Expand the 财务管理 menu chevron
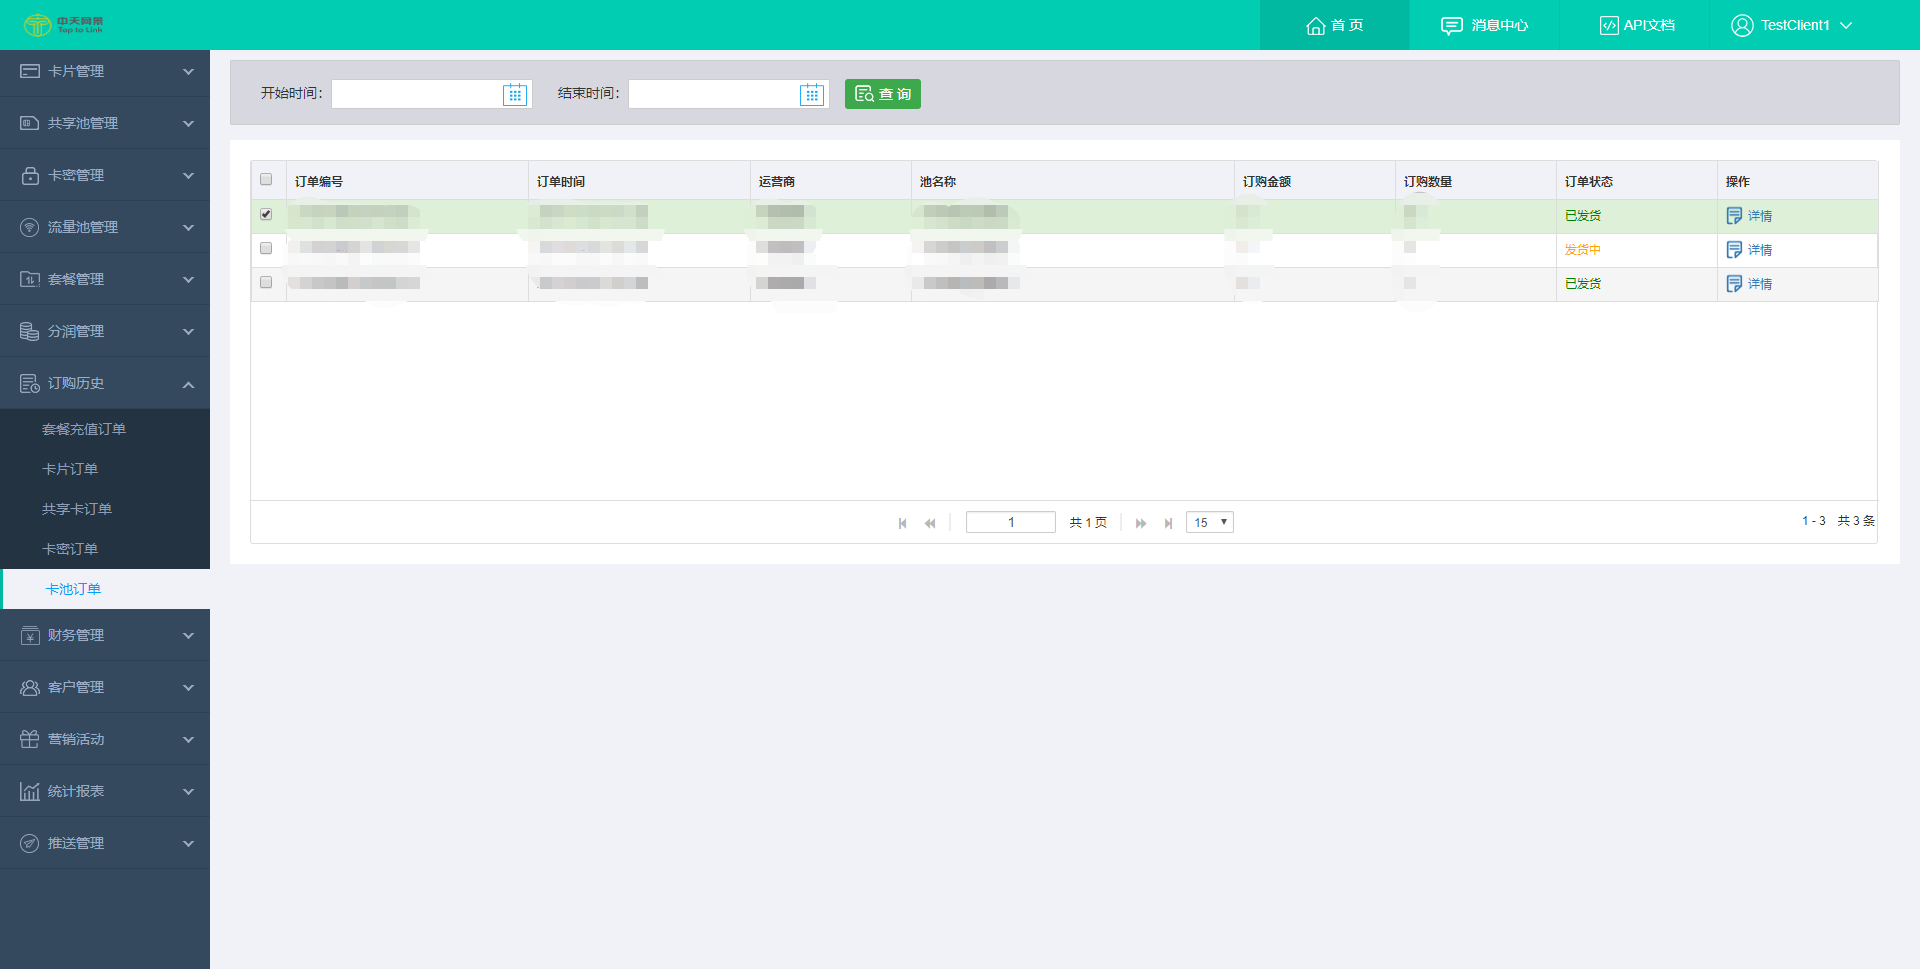1920x969 pixels. click(x=188, y=636)
